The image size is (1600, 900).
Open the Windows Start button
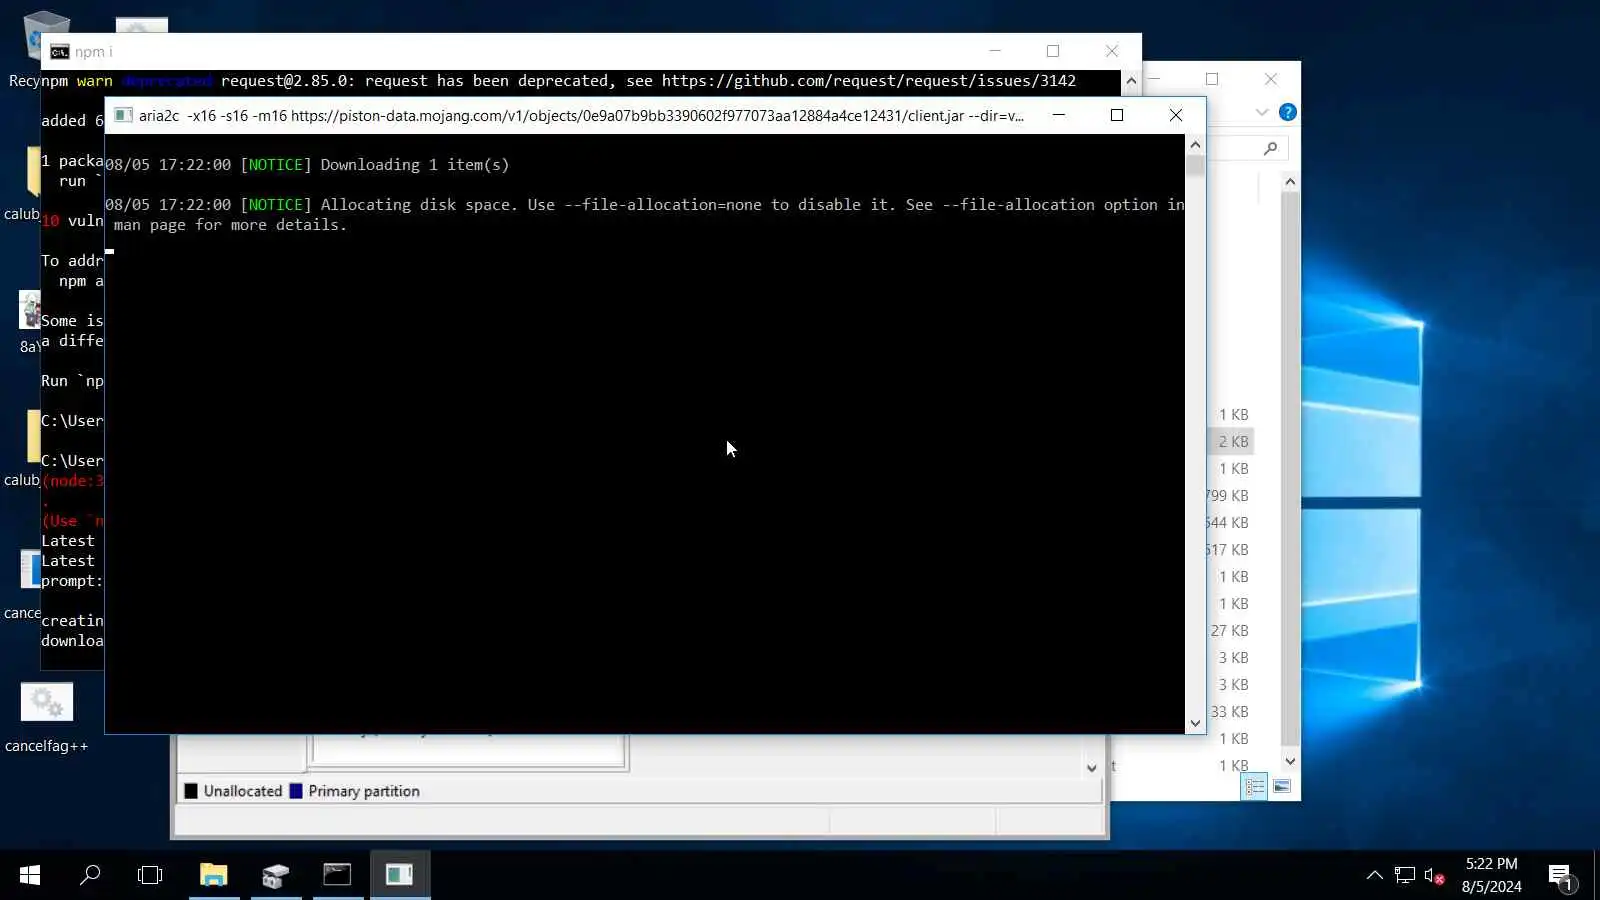30,875
